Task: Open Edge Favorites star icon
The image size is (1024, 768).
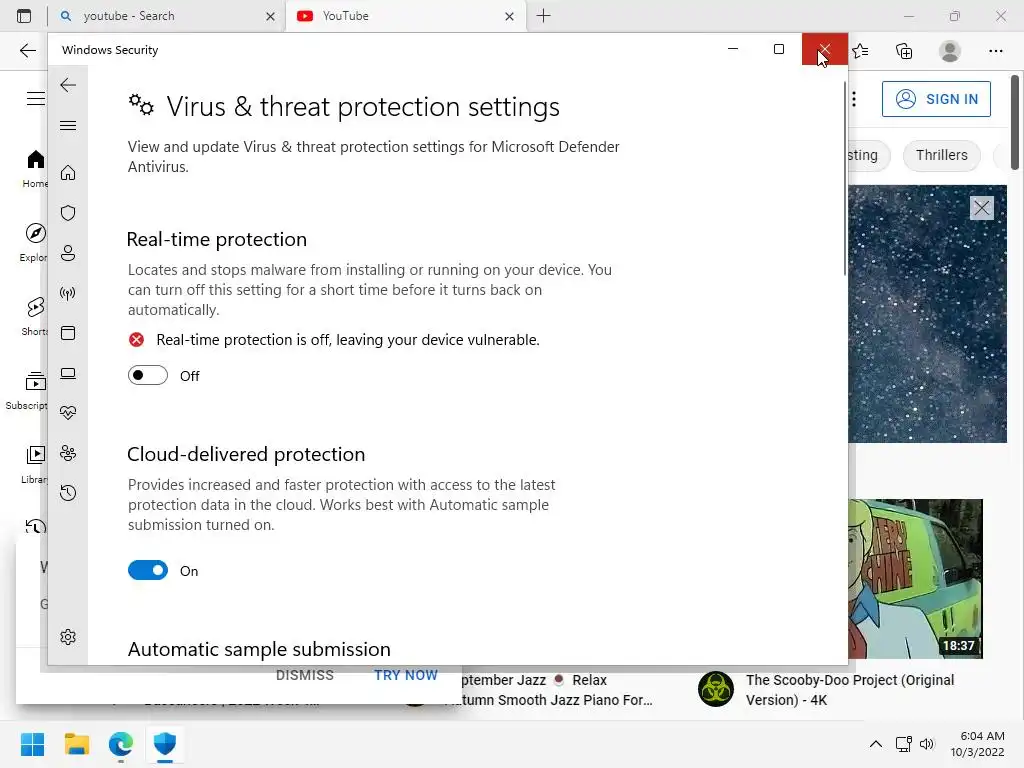Action: [860, 51]
